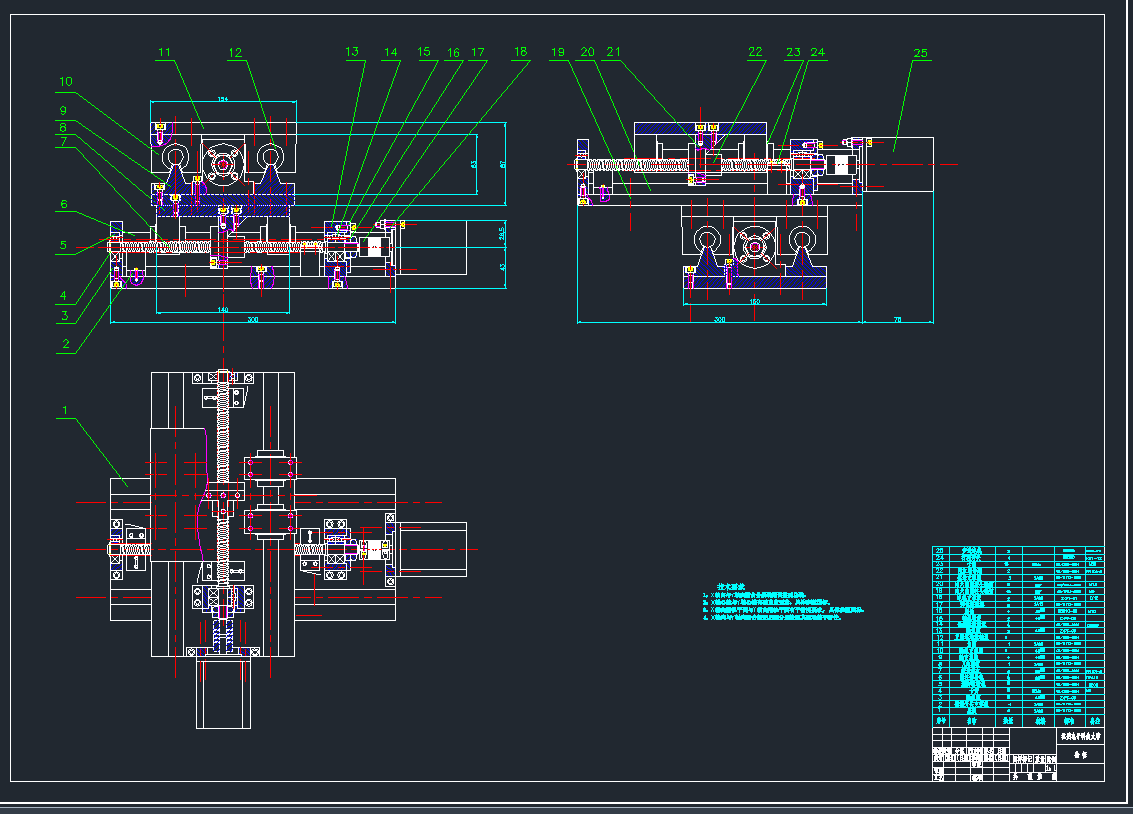Select part balloon number 11

tap(165, 52)
